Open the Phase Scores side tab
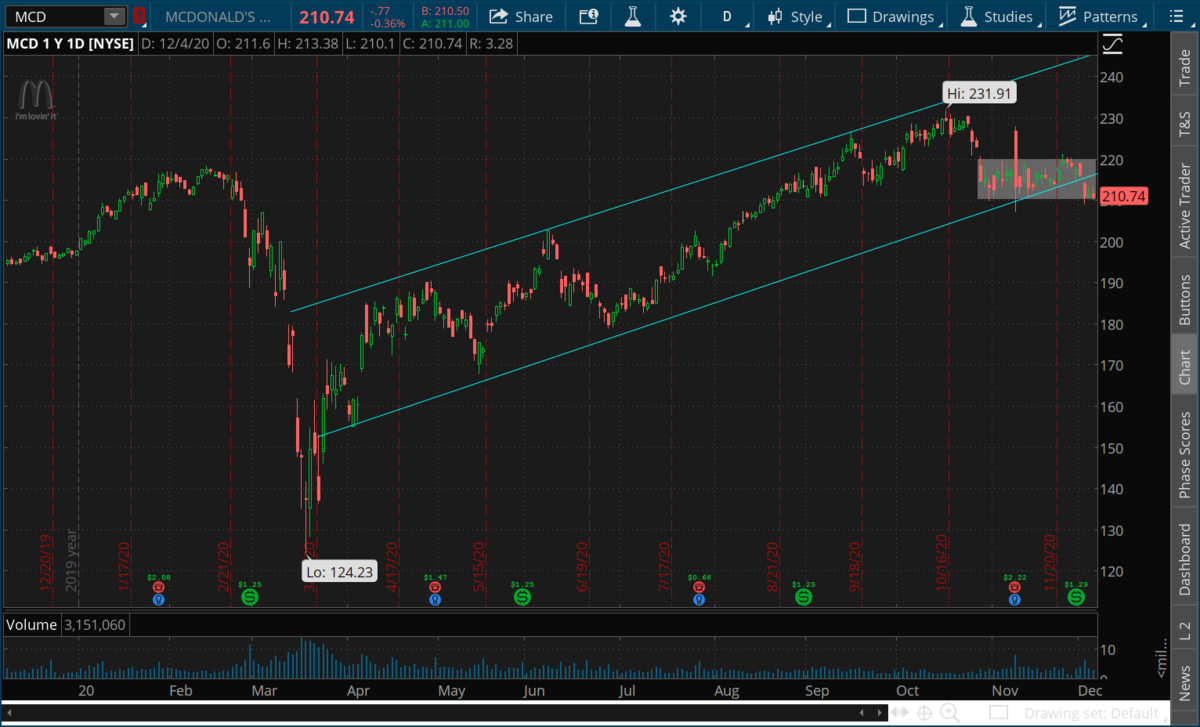 click(x=1185, y=453)
